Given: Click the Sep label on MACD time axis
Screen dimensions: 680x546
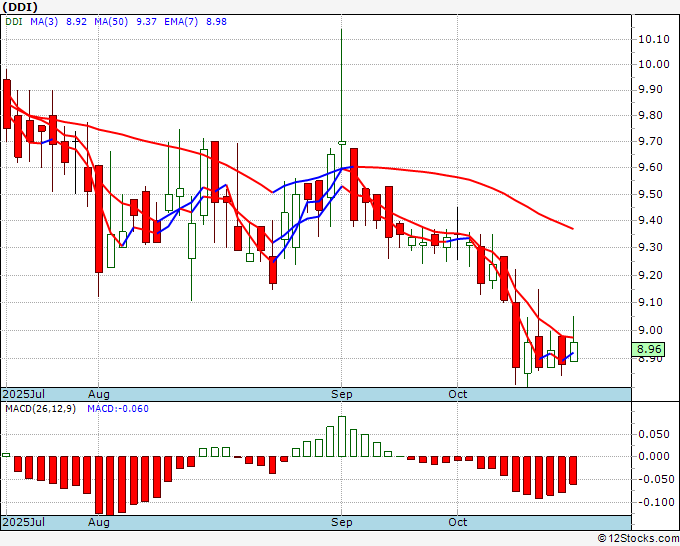Looking at the screenshot, I should point(342,522).
